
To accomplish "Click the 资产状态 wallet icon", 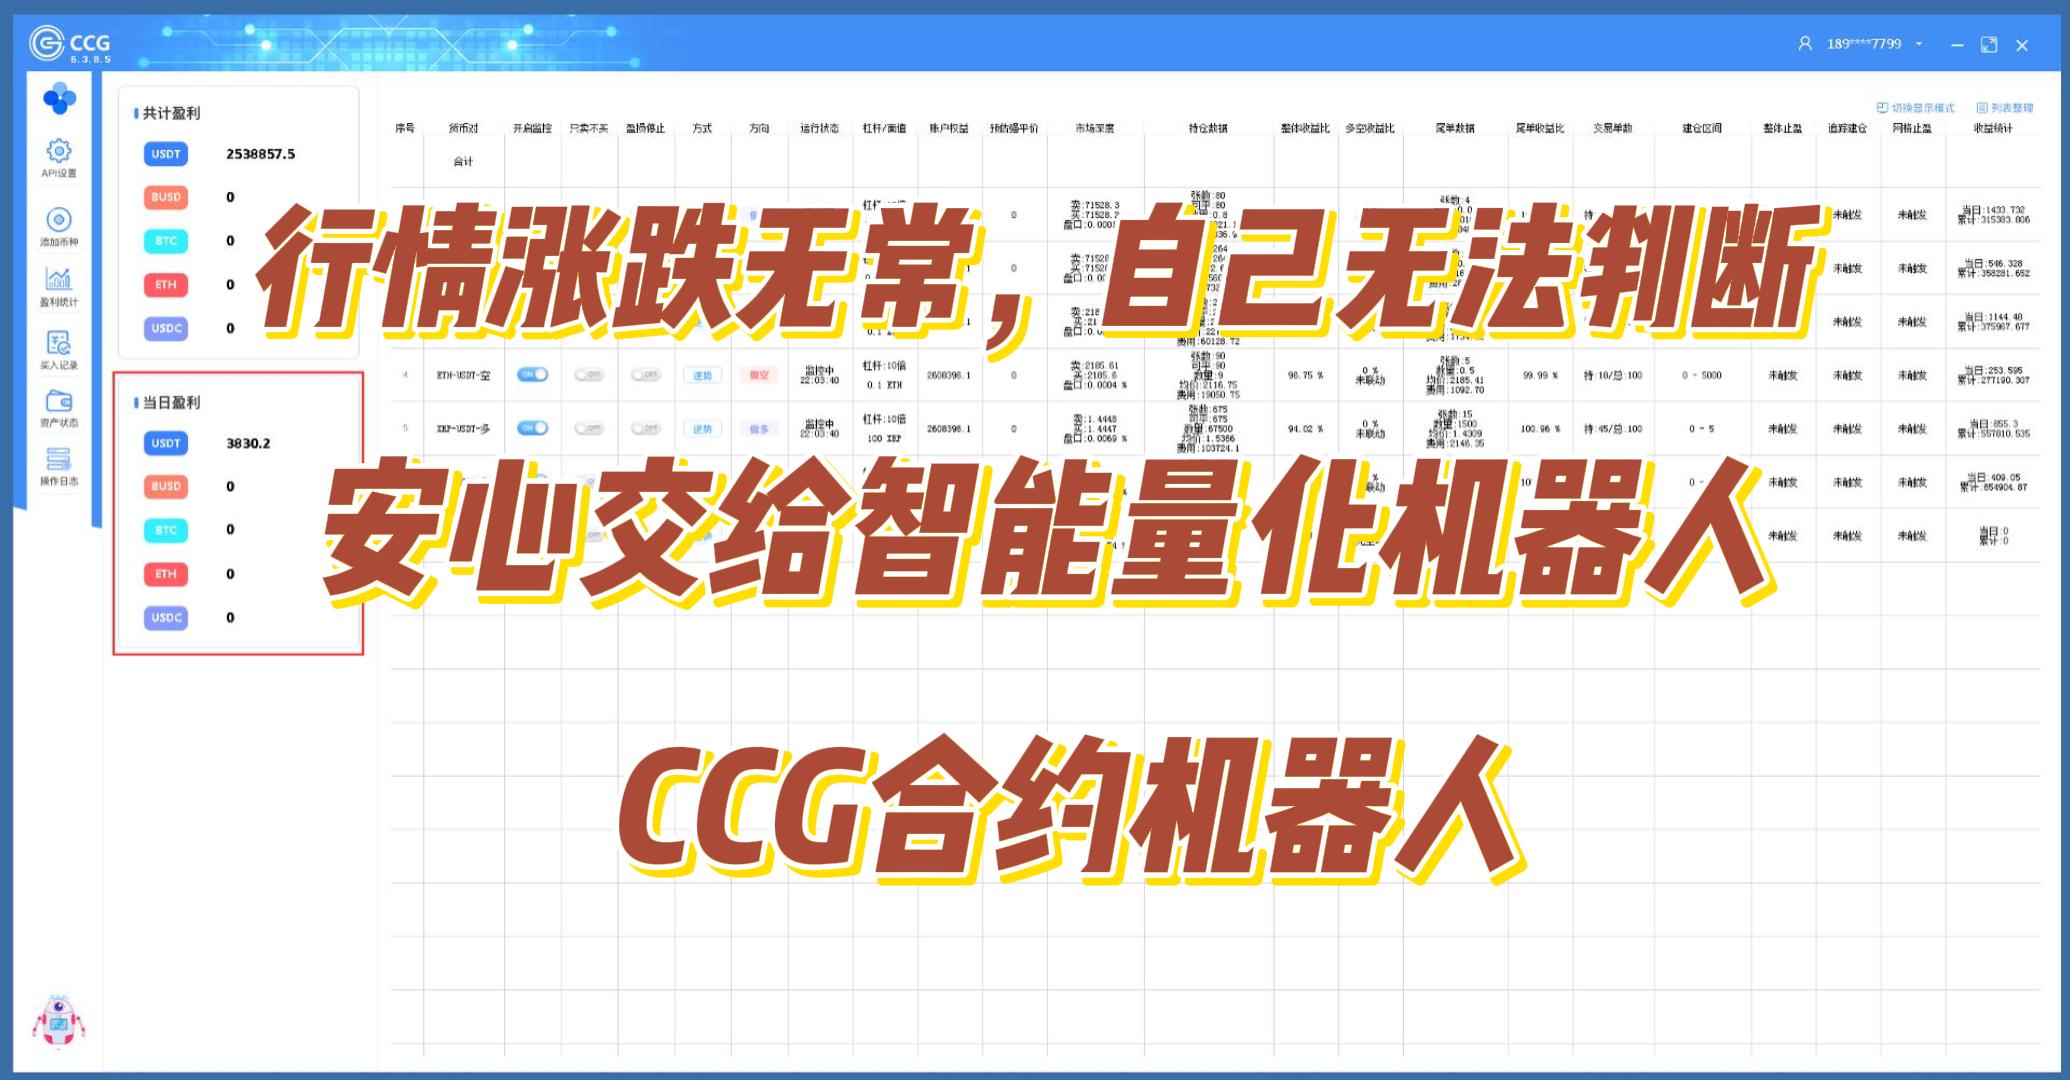I will tap(59, 402).
